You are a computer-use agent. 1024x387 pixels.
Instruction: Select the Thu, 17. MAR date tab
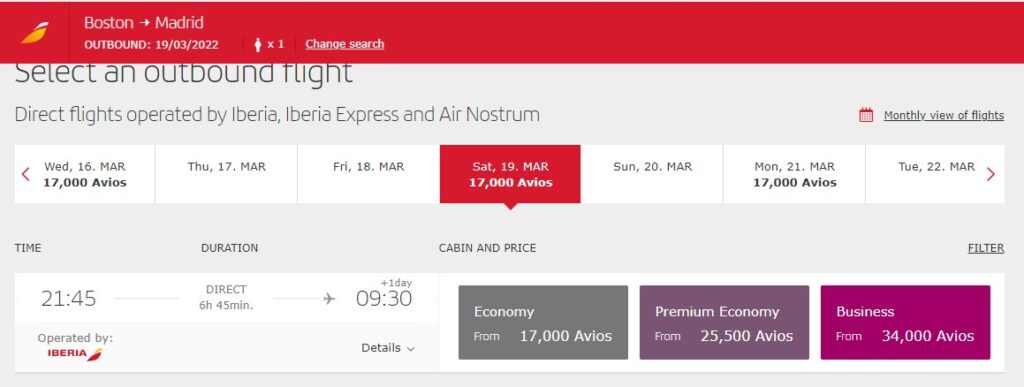227,174
